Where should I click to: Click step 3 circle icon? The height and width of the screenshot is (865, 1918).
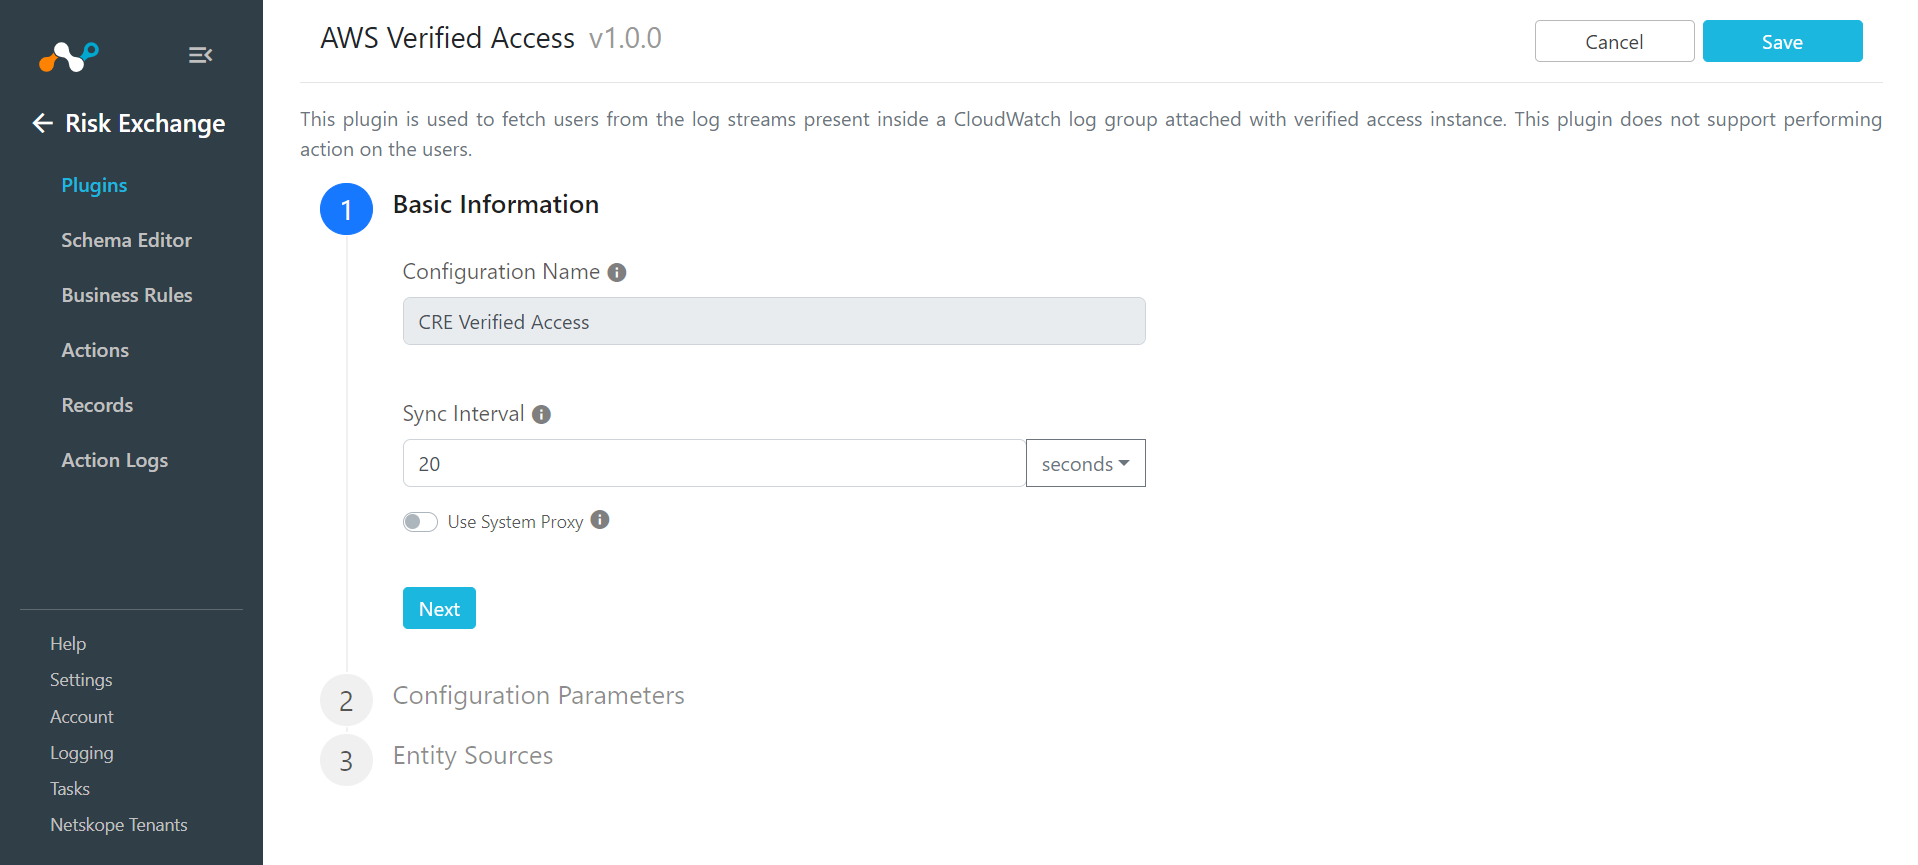tap(346, 760)
